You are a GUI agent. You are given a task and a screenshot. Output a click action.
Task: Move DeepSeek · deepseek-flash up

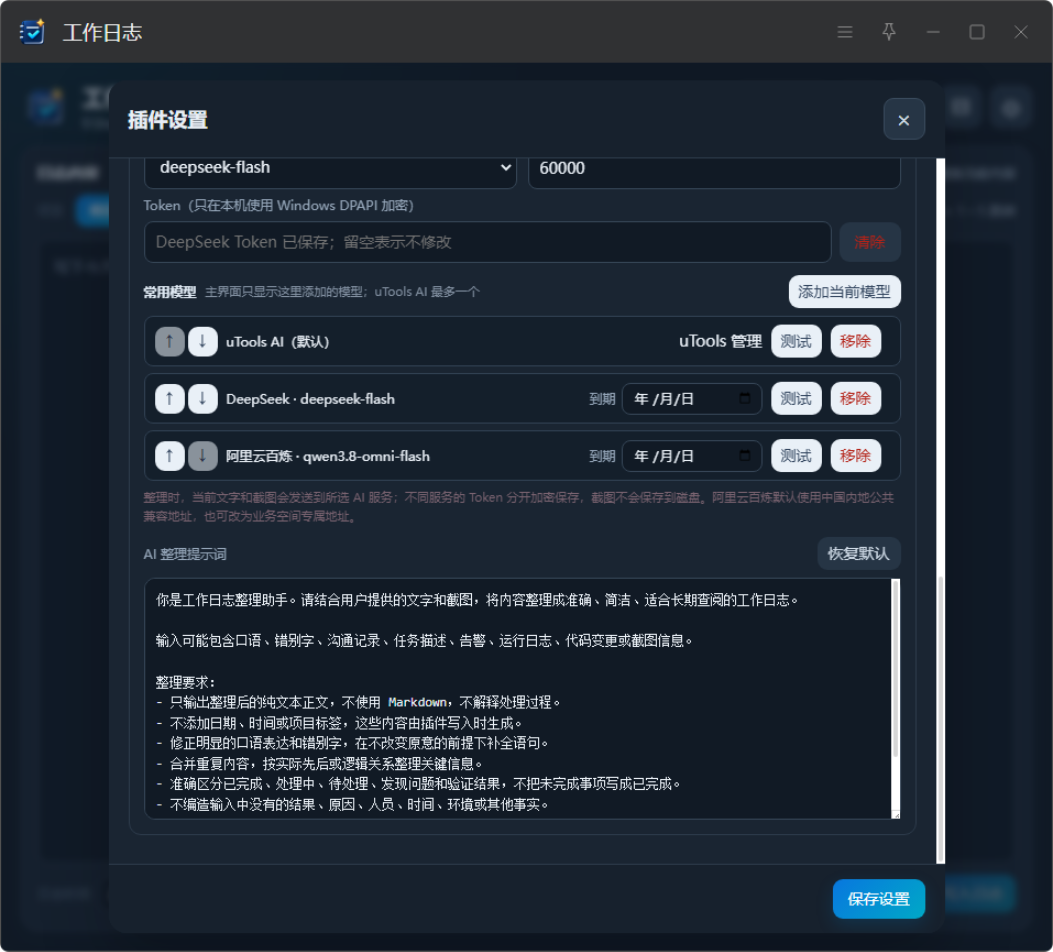(x=169, y=399)
